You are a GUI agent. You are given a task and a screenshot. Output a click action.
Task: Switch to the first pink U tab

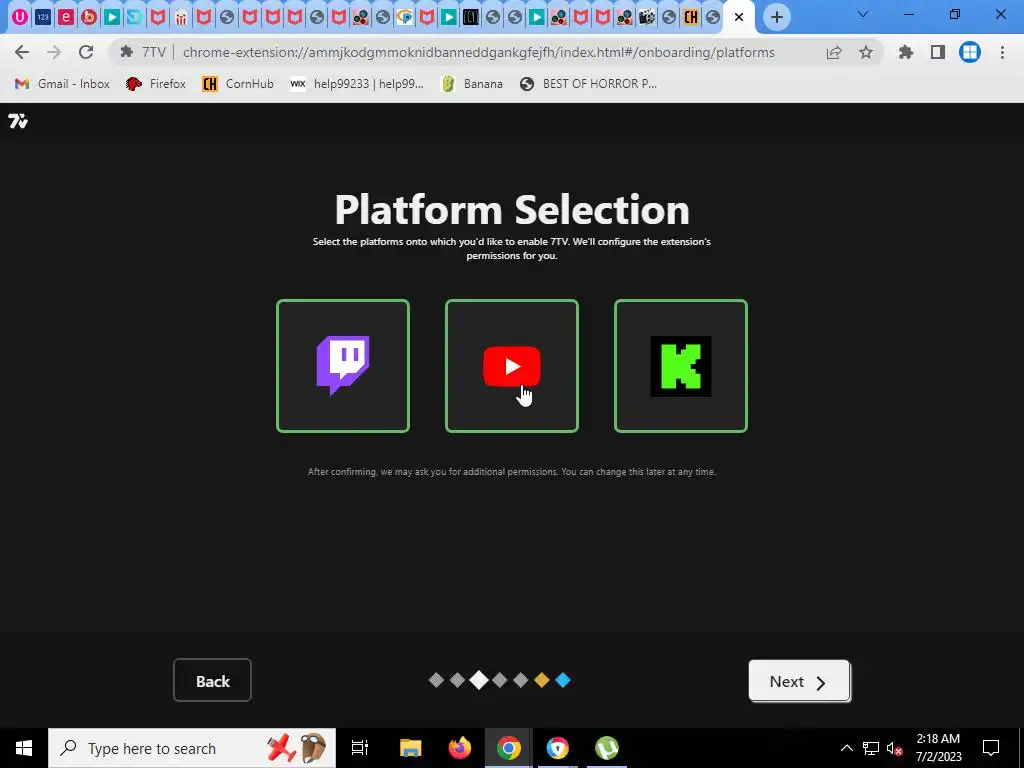[x=20, y=18]
